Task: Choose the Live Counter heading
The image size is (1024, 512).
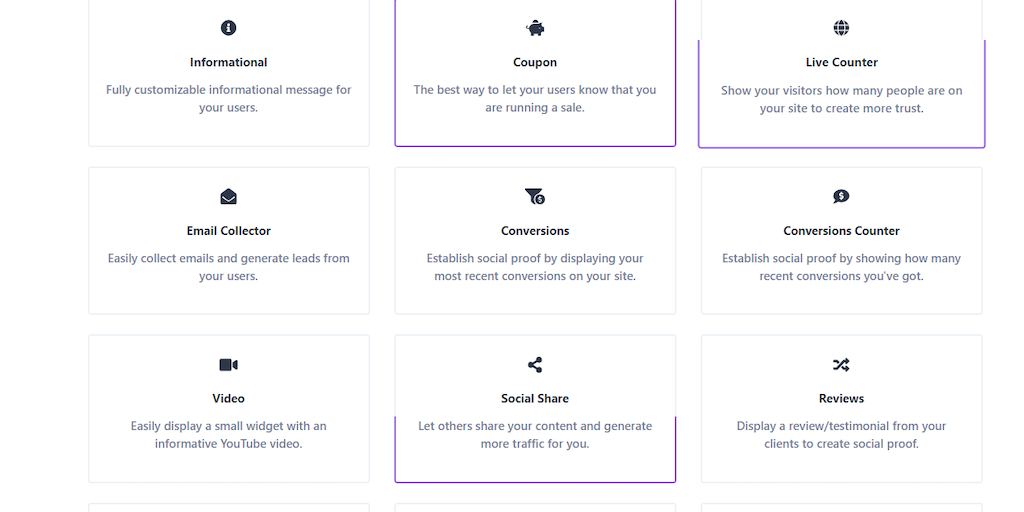Action: [x=841, y=62]
